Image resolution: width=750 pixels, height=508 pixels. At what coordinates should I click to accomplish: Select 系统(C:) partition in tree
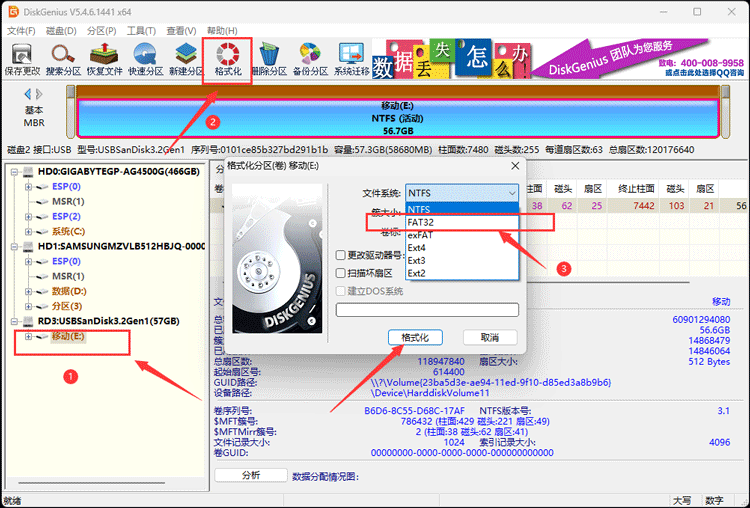pos(68,232)
